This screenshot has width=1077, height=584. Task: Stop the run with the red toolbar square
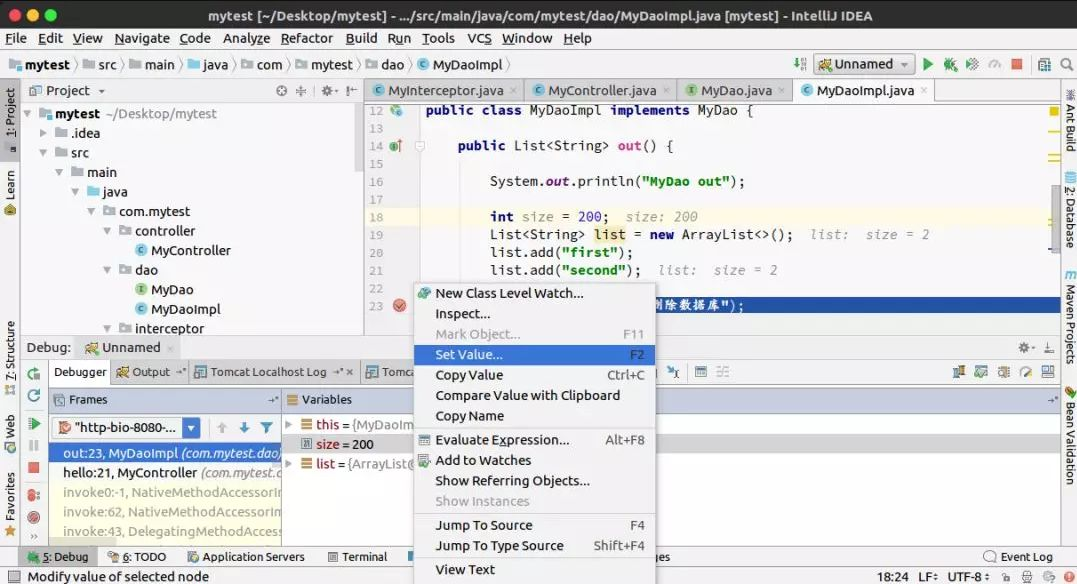coord(1017,64)
